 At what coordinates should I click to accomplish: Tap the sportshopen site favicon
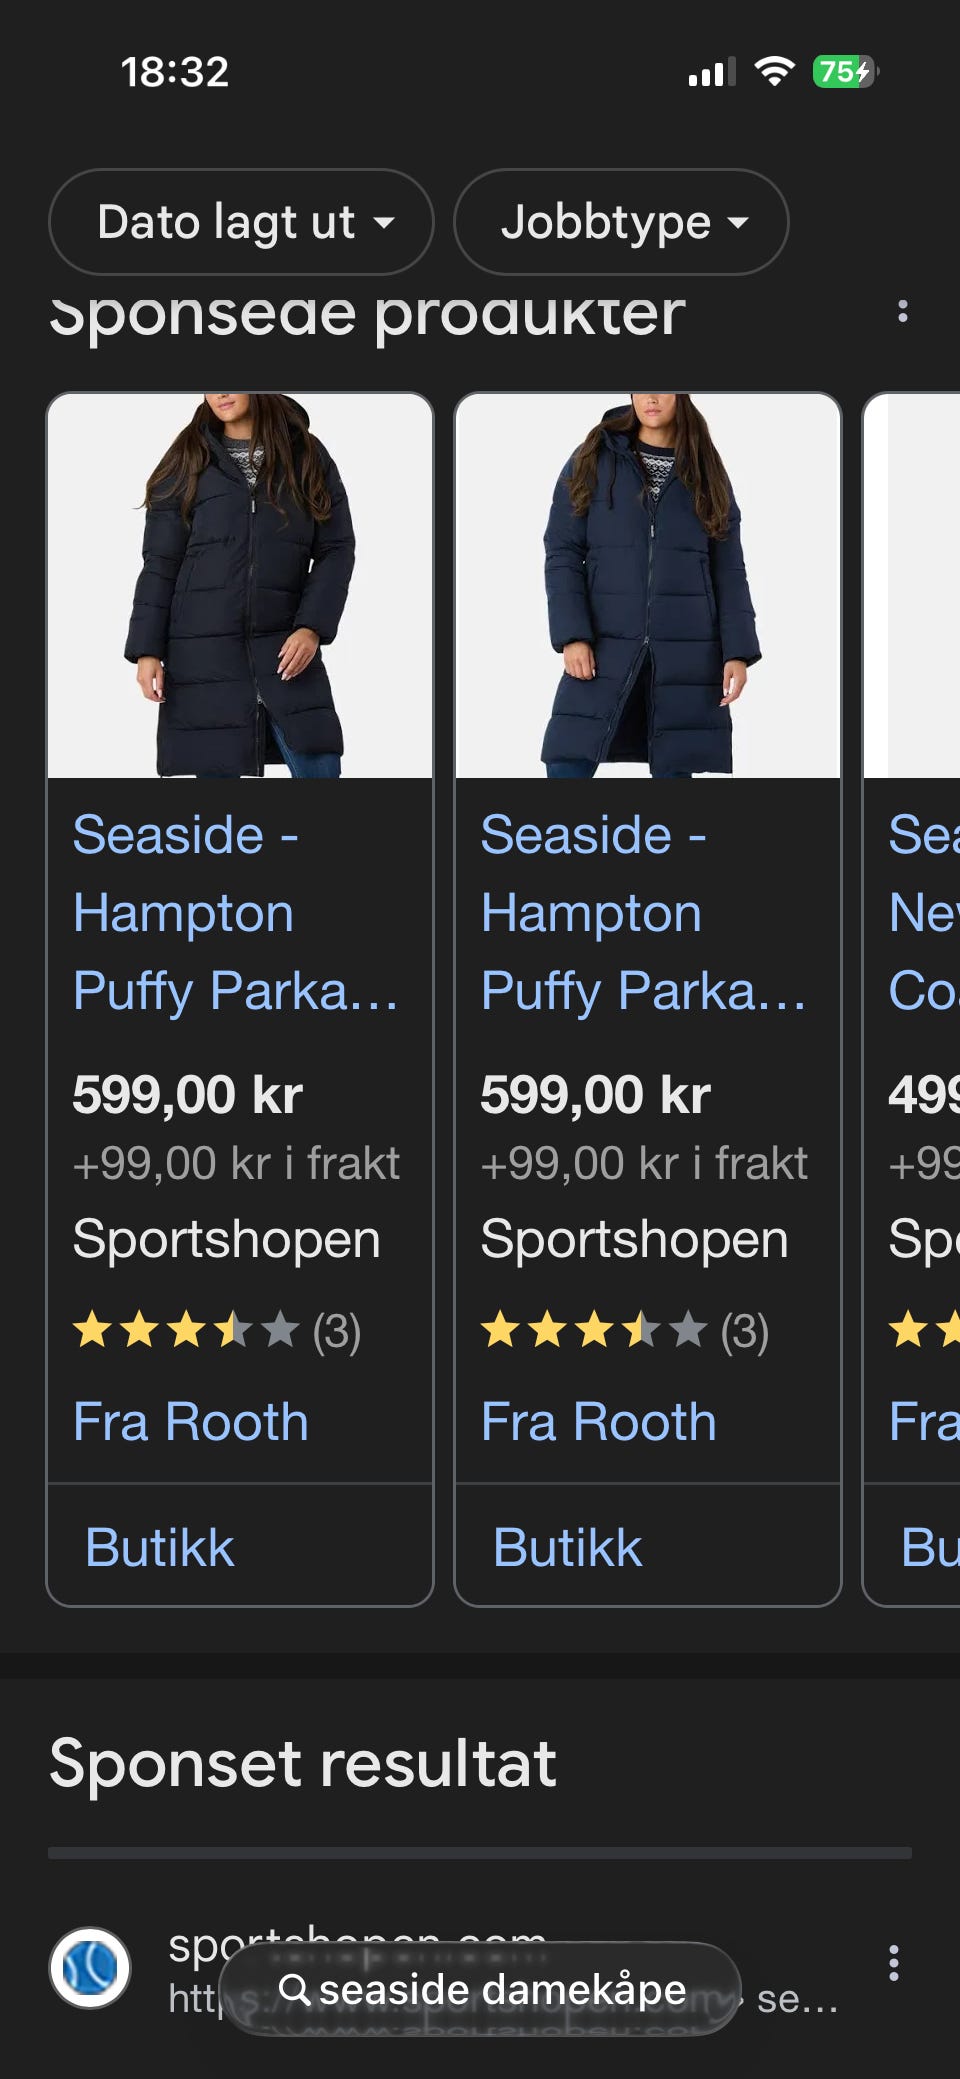click(90, 1967)
